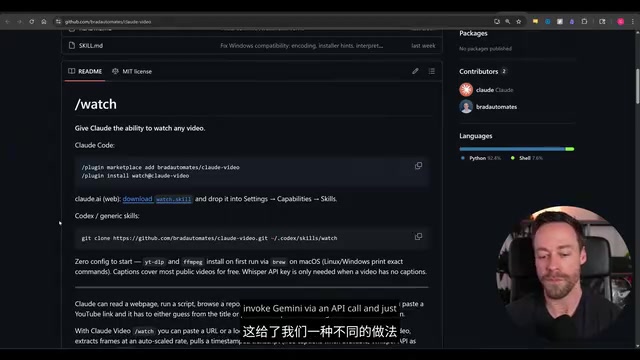Click the /watch heading

pos(96,104)
